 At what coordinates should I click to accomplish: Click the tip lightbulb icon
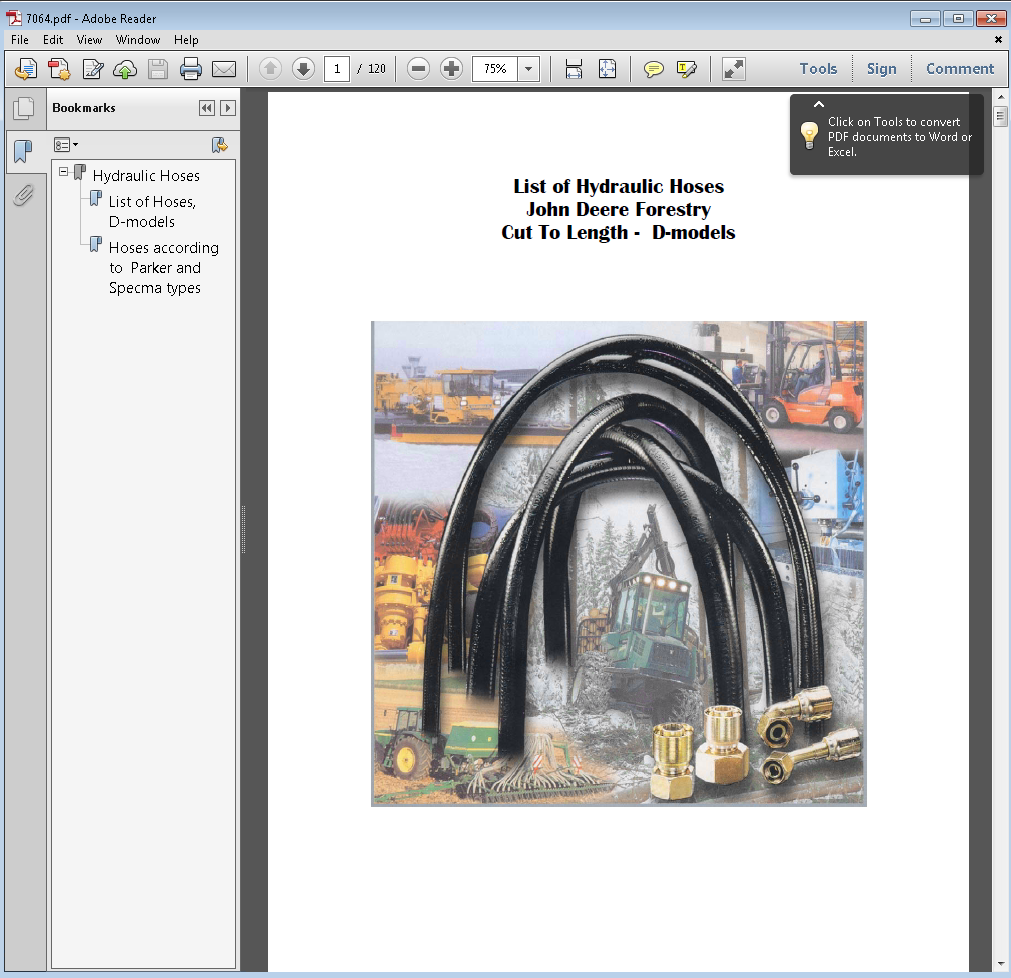[809, 135]
